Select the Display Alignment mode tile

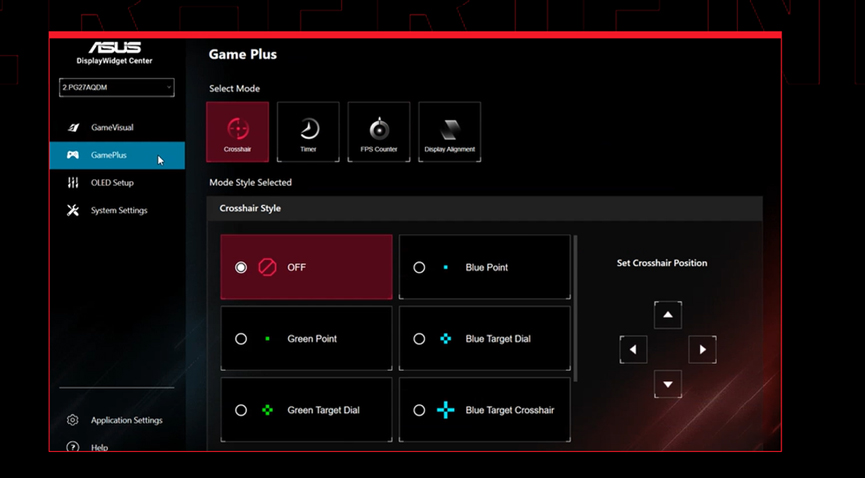[x=450, y=132]
